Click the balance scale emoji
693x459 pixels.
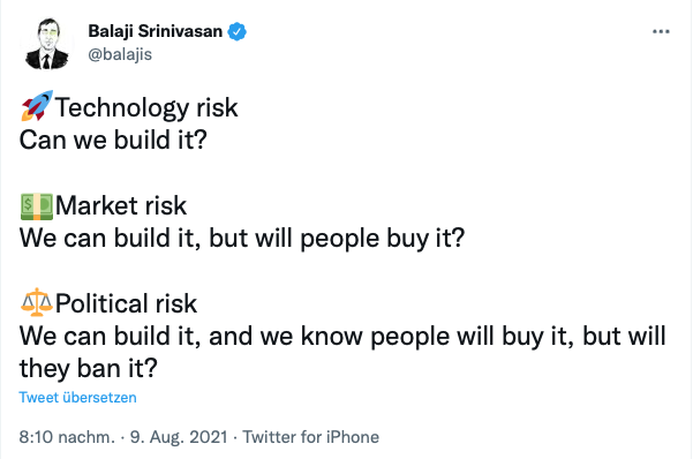(36, 302)
